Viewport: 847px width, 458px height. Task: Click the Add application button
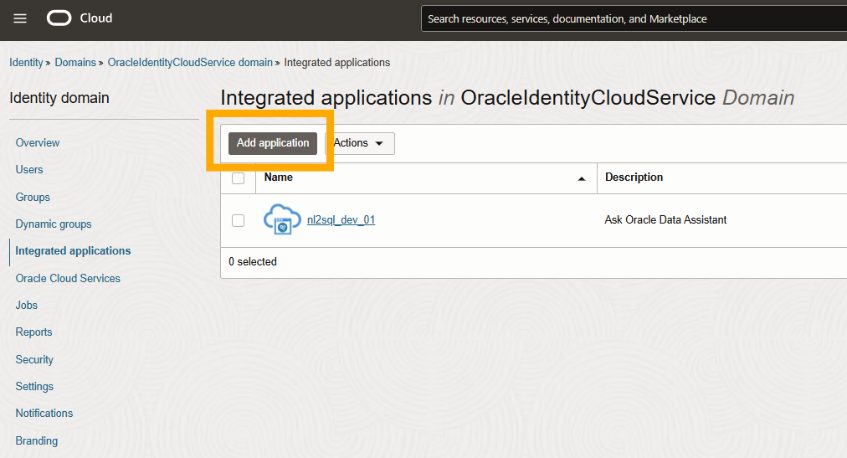[x=273, y=143]
